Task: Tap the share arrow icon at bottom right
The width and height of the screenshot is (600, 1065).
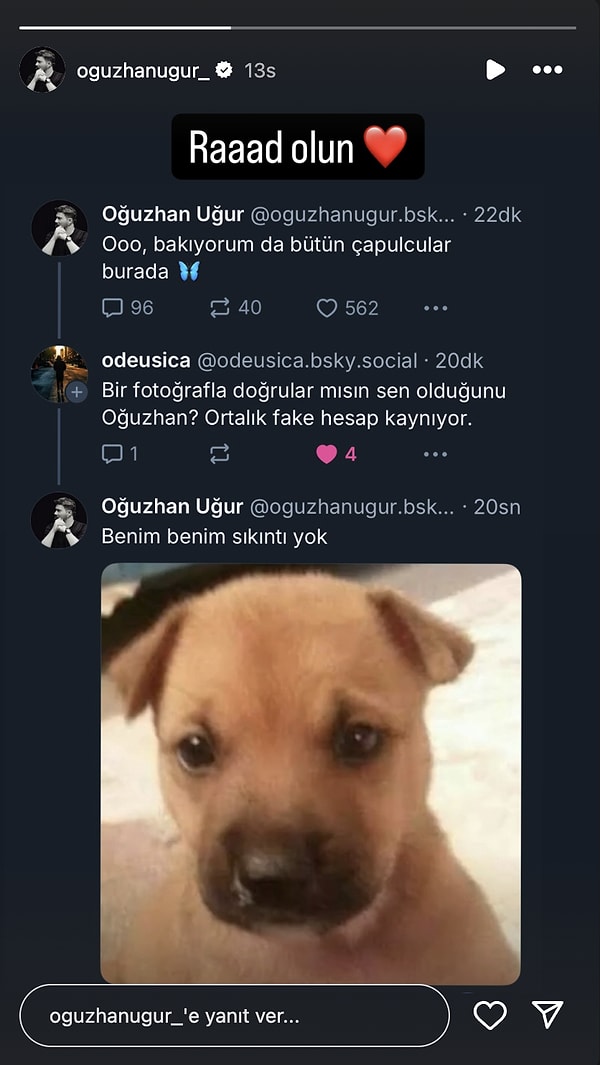Action: click(x=545, y=1015)
